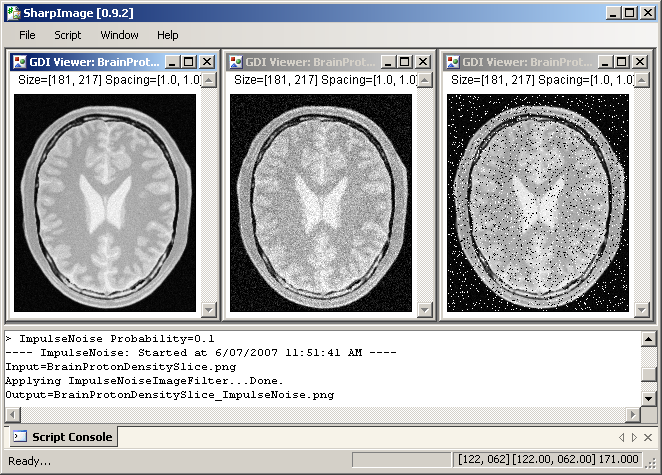
Task: Minimize the middle GDI Viewer window
Action: tap(390, 62)
